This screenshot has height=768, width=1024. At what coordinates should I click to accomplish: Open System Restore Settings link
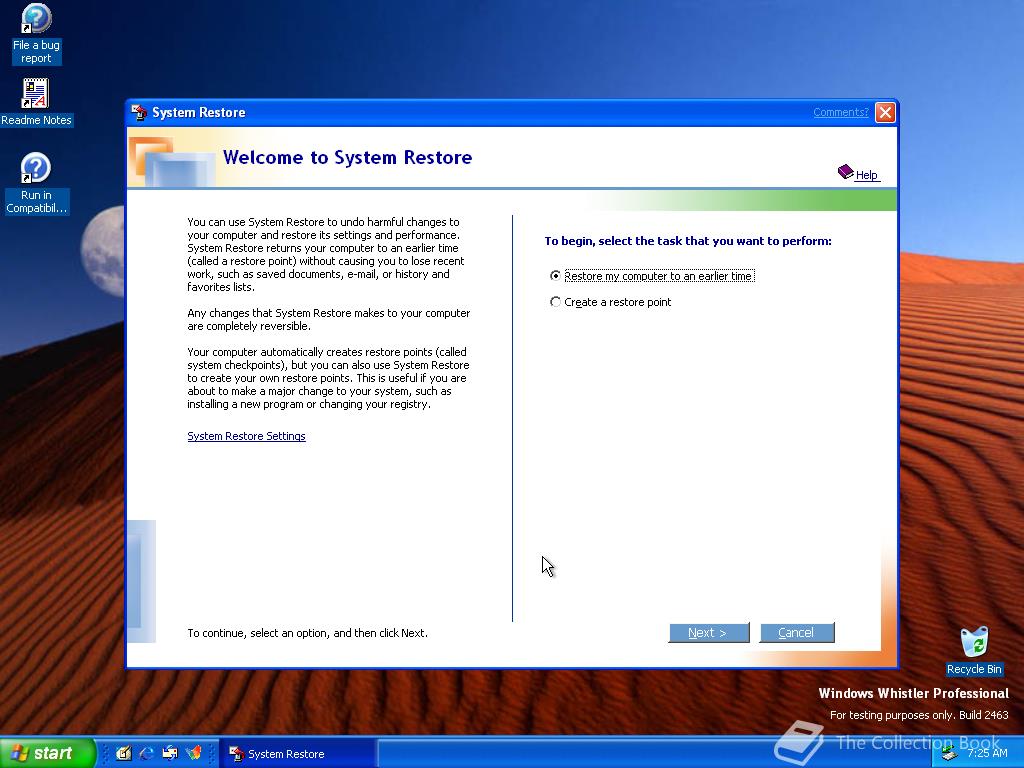coord(246,436)
